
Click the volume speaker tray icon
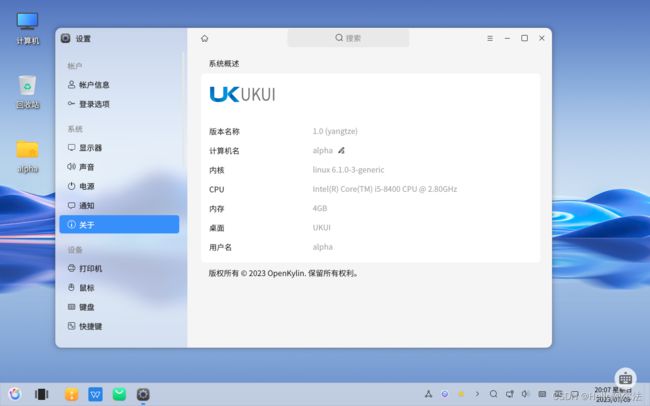525,394
